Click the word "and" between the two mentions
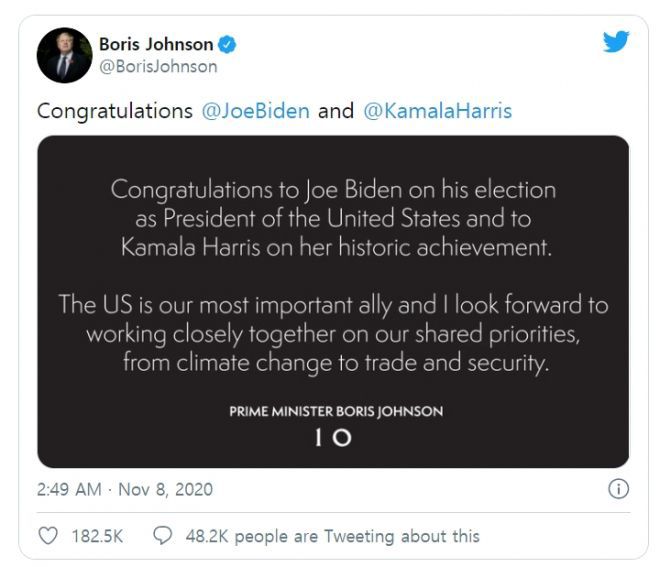 (x=336, y=111)
